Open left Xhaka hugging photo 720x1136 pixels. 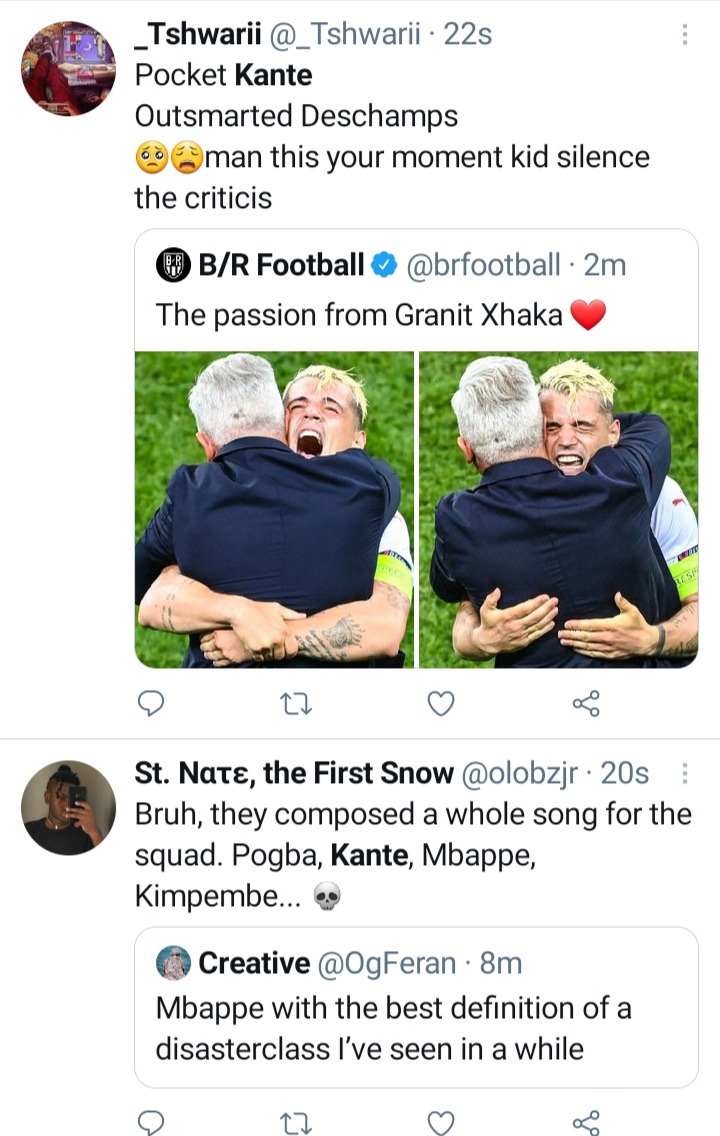click(275, 509)
